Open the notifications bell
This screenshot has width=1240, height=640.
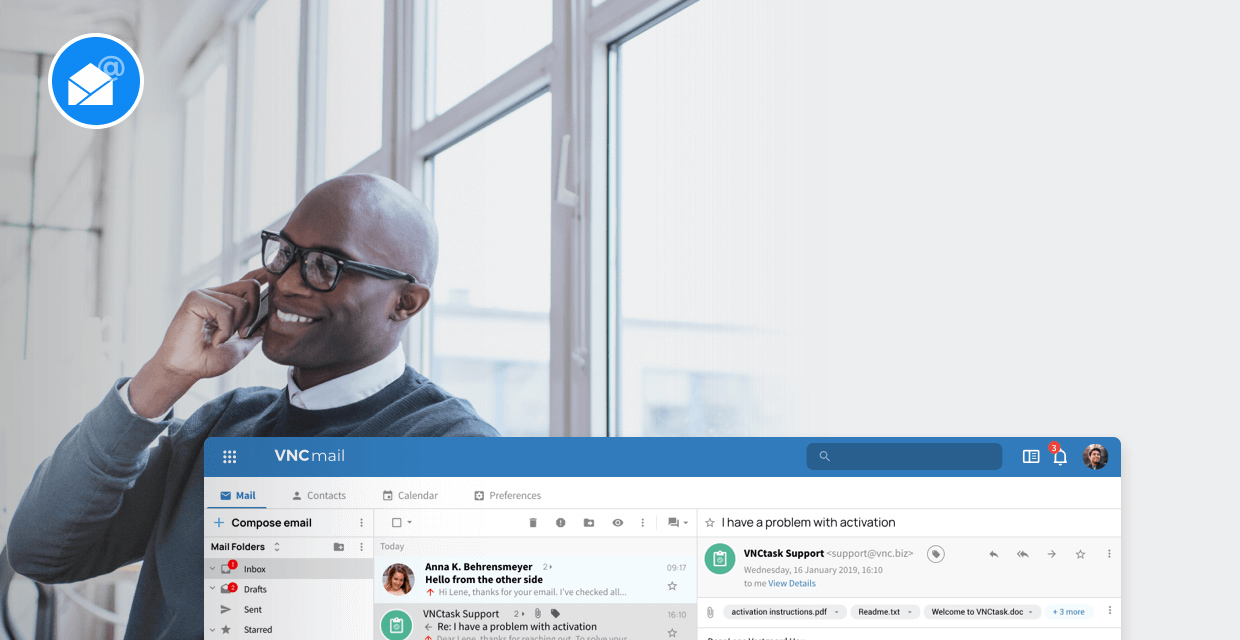coord(1060,457)
